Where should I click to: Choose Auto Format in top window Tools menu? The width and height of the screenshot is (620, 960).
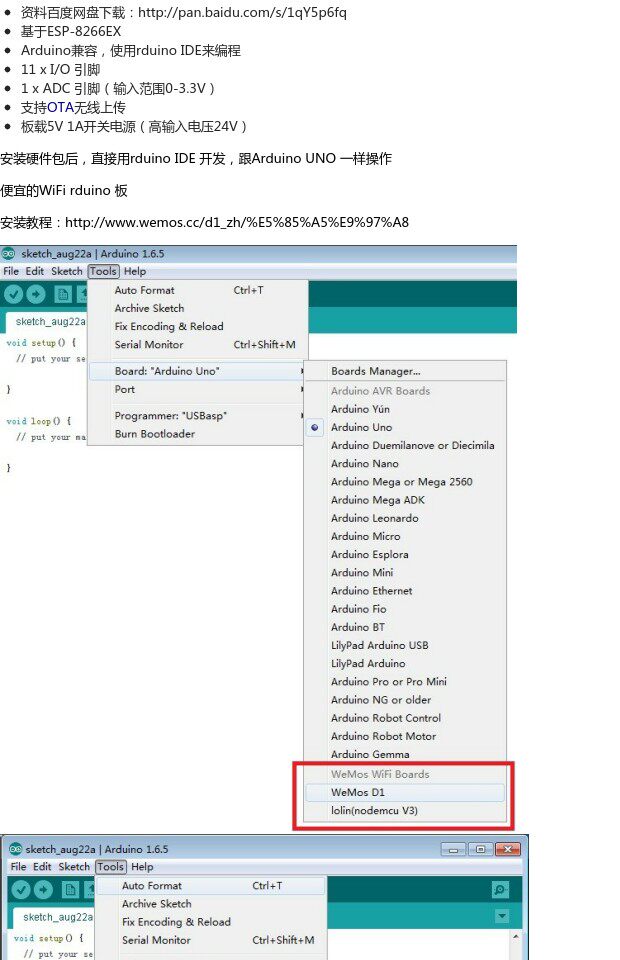point(197,290)
